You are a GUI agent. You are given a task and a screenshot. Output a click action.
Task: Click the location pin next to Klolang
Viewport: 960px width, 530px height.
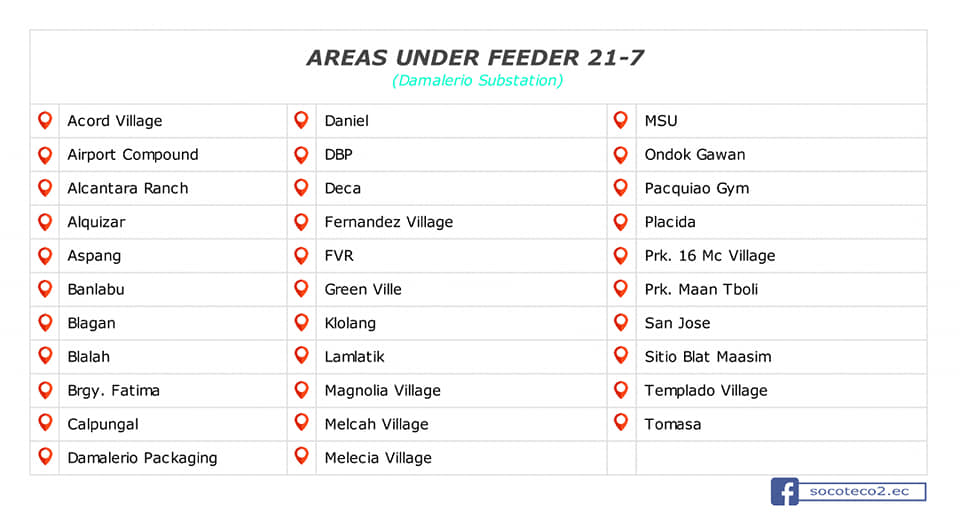click(x=301, y=322)
